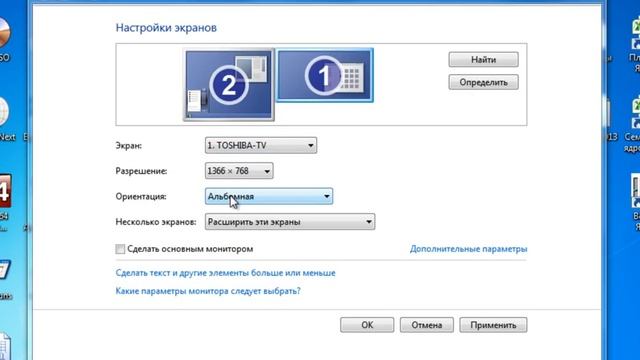Click the Определить button
The height and width of the screenshot is (360, 640).
click(483, 82)
